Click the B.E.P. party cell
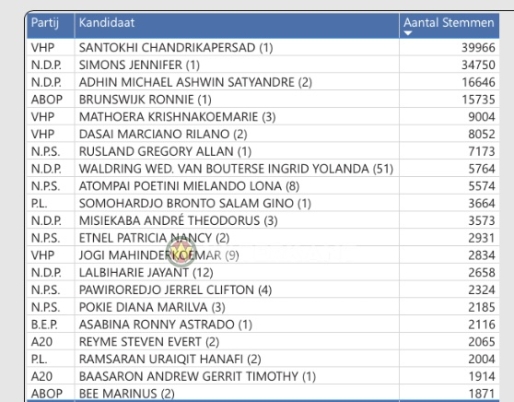 click(x=44, y=325)
